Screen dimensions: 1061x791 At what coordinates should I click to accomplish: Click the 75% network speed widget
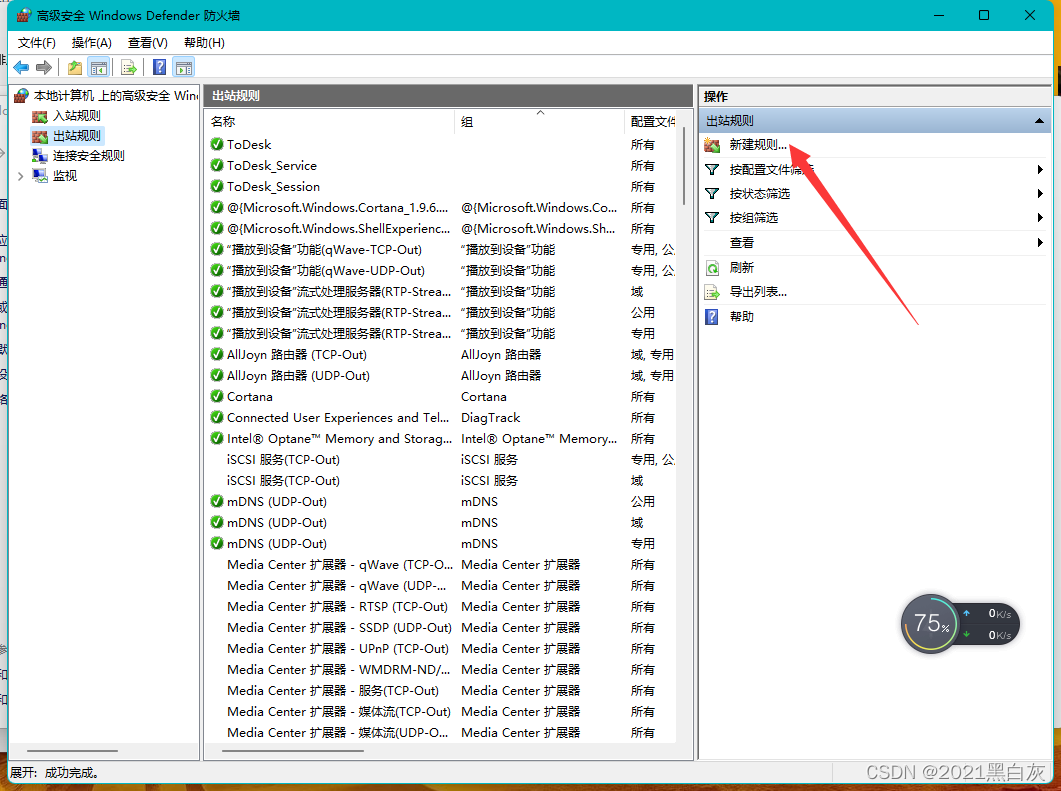coord(960,624)
